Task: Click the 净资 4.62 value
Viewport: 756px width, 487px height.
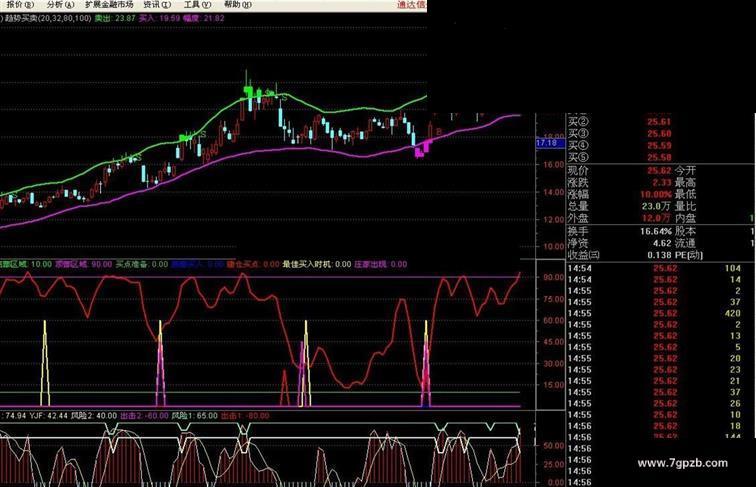Action: click(662, 243)
